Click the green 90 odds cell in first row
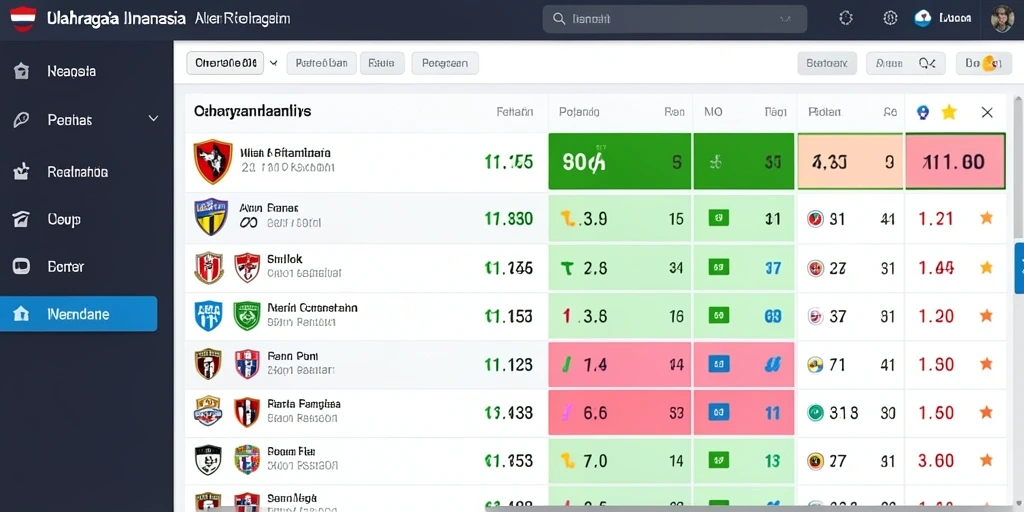The image size is (1024, 512). click(x=619, y=161)
